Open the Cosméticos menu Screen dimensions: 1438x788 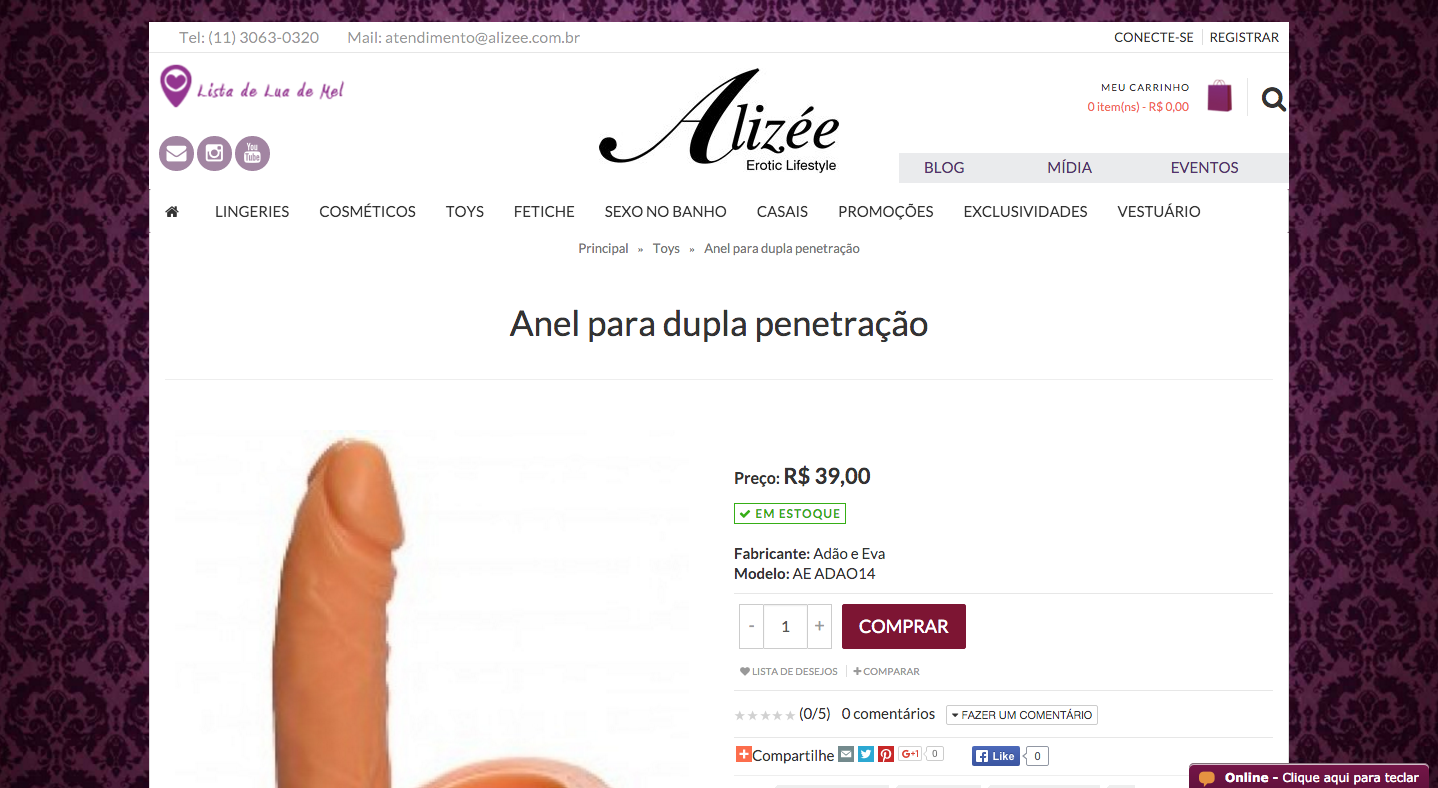point(367,212)
